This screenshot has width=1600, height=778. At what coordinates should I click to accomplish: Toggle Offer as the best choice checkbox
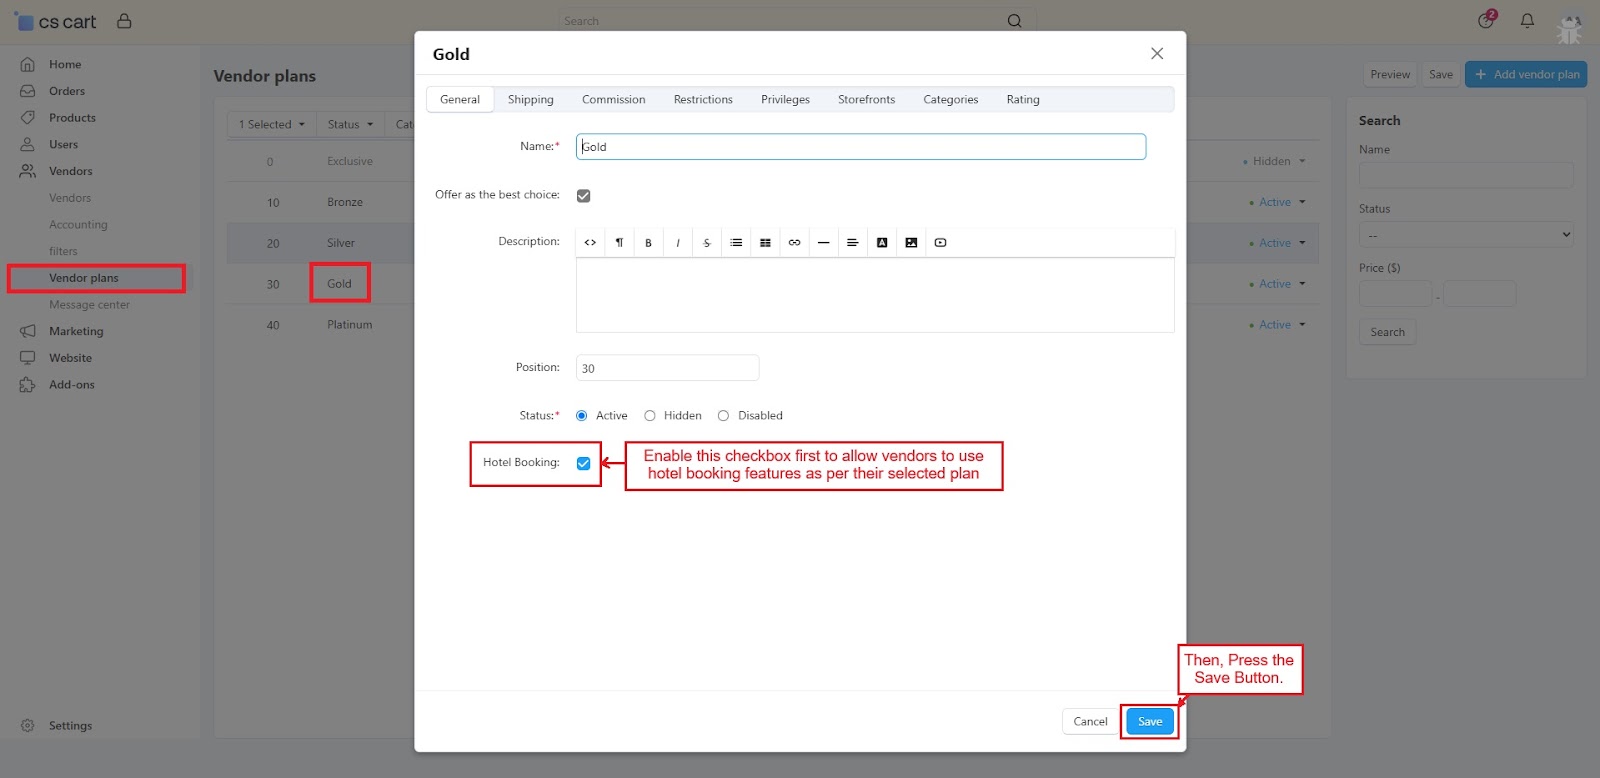584,196
